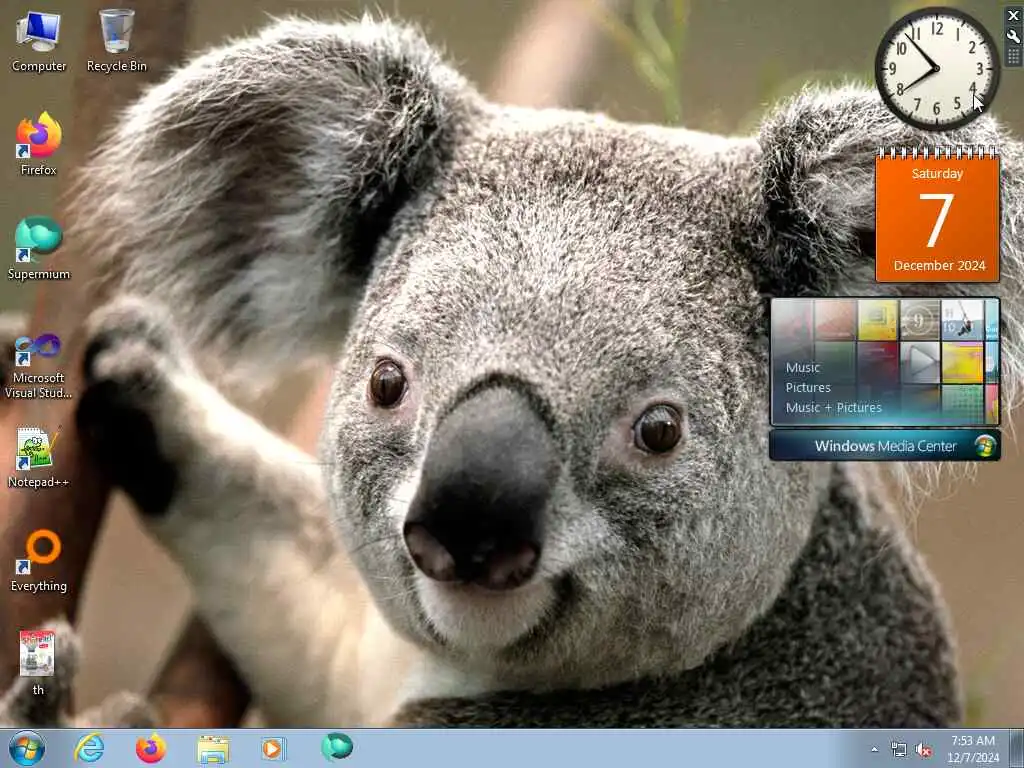Open Windows Explorer from the taskbar
This screenshot has width=1024, height=768.
click(x=213, y=749)
